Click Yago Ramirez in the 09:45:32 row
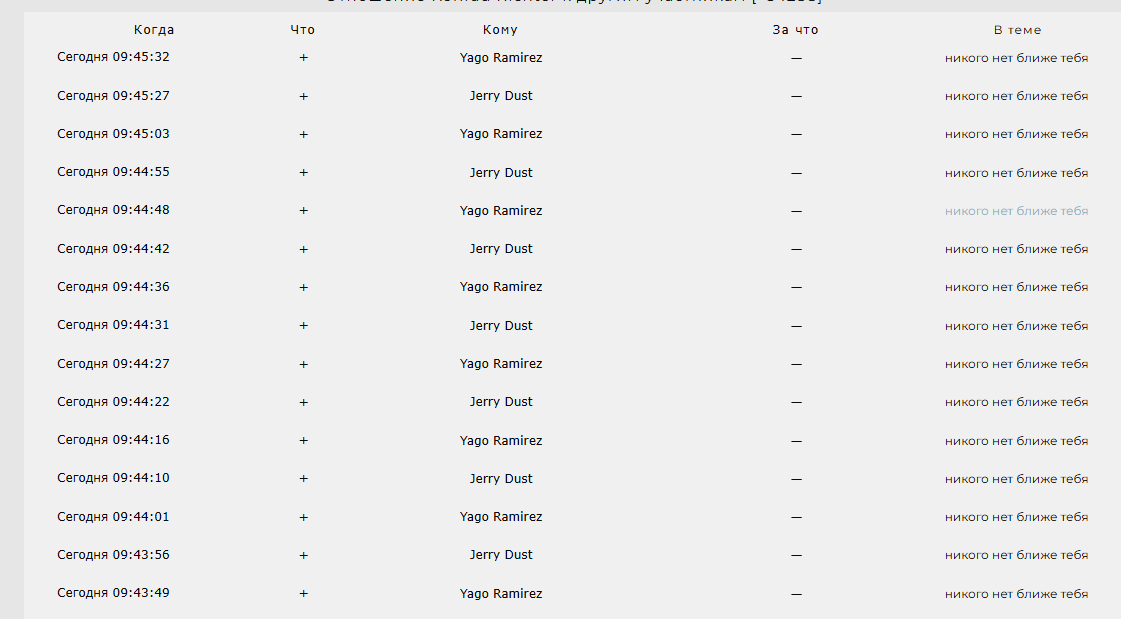This screenshot has height=619, width=1121. 500,58
